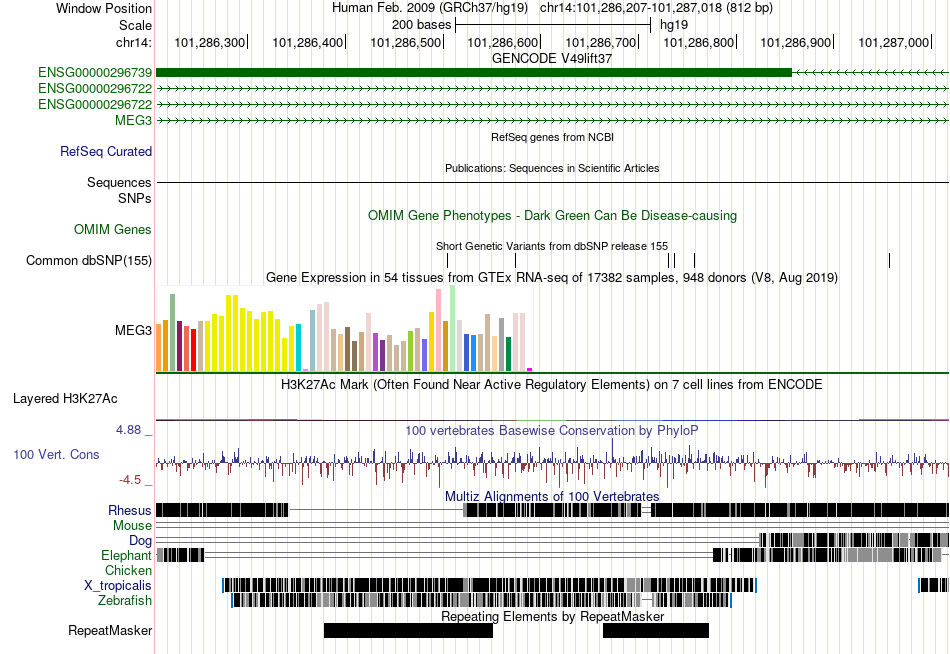Viewport: 950px width, 654px height.
Task: Click the 101,286,600 coordinate on the ruler
Action: [x=503, y=42]
